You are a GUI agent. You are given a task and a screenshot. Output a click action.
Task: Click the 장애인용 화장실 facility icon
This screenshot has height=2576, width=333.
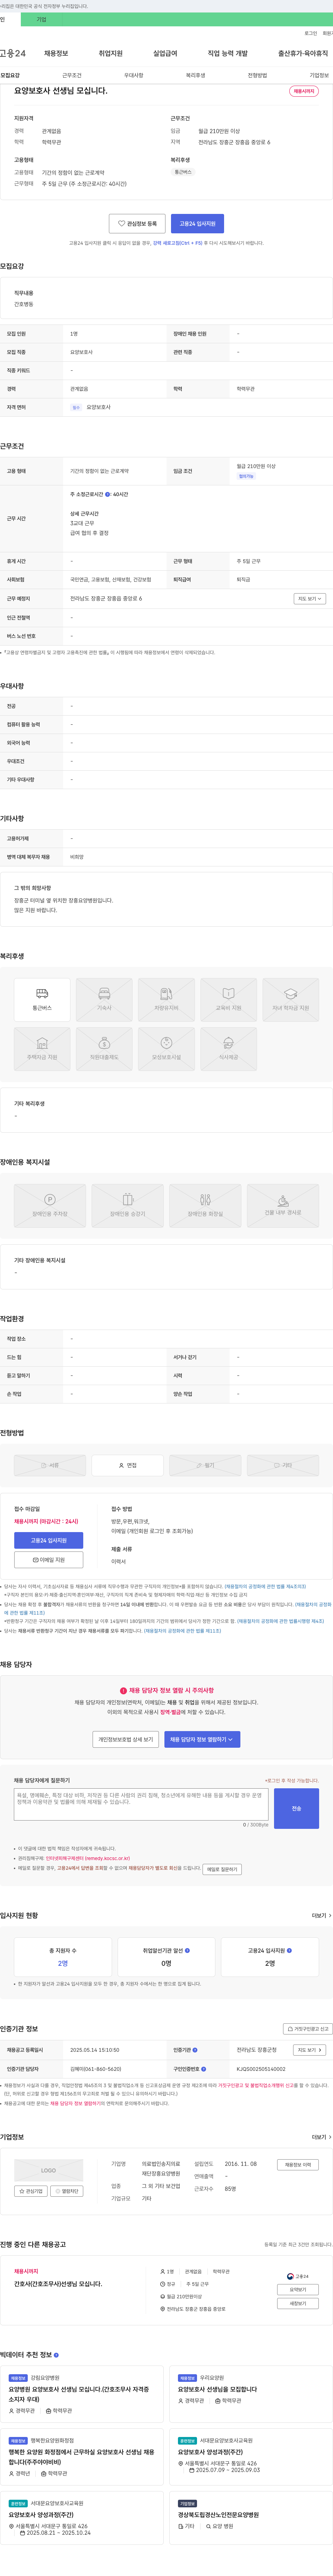(205, 1205)
